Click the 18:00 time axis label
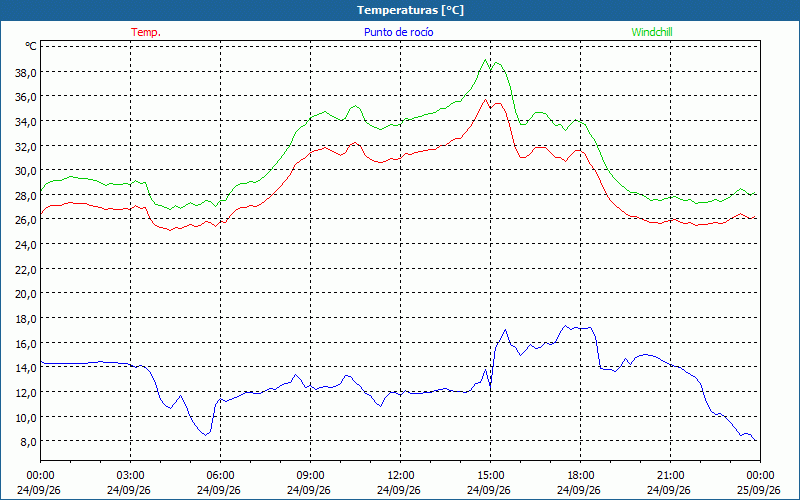800x500 pixels. [x=581, y=476]
